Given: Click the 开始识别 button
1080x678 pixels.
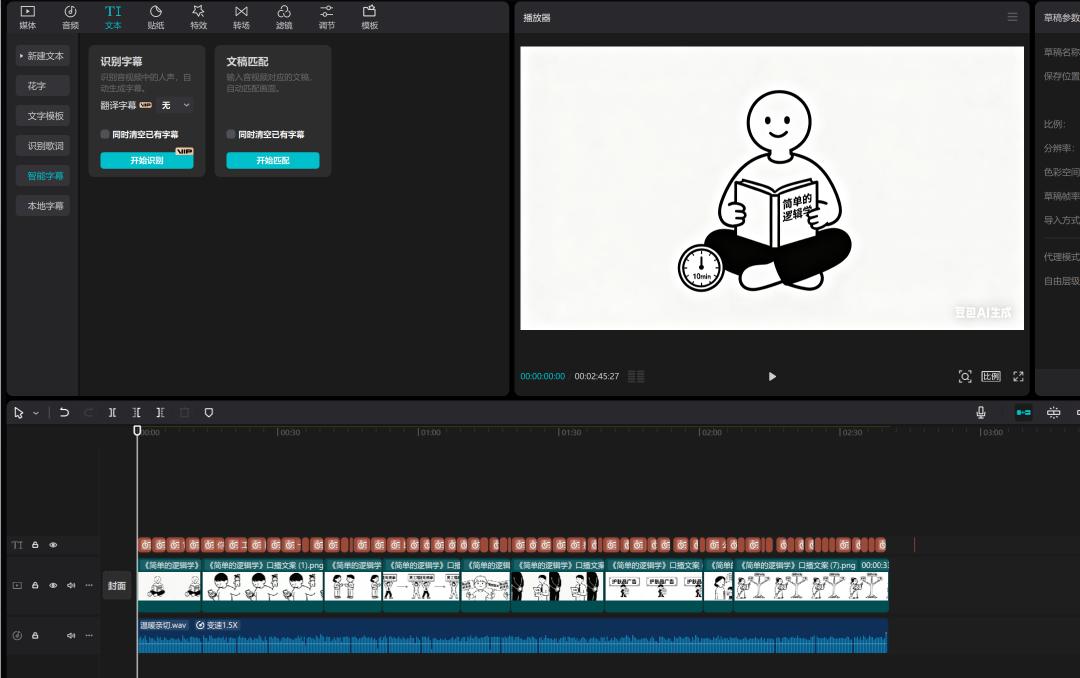Looking at the screenshot, I should [x=146, y=161].
